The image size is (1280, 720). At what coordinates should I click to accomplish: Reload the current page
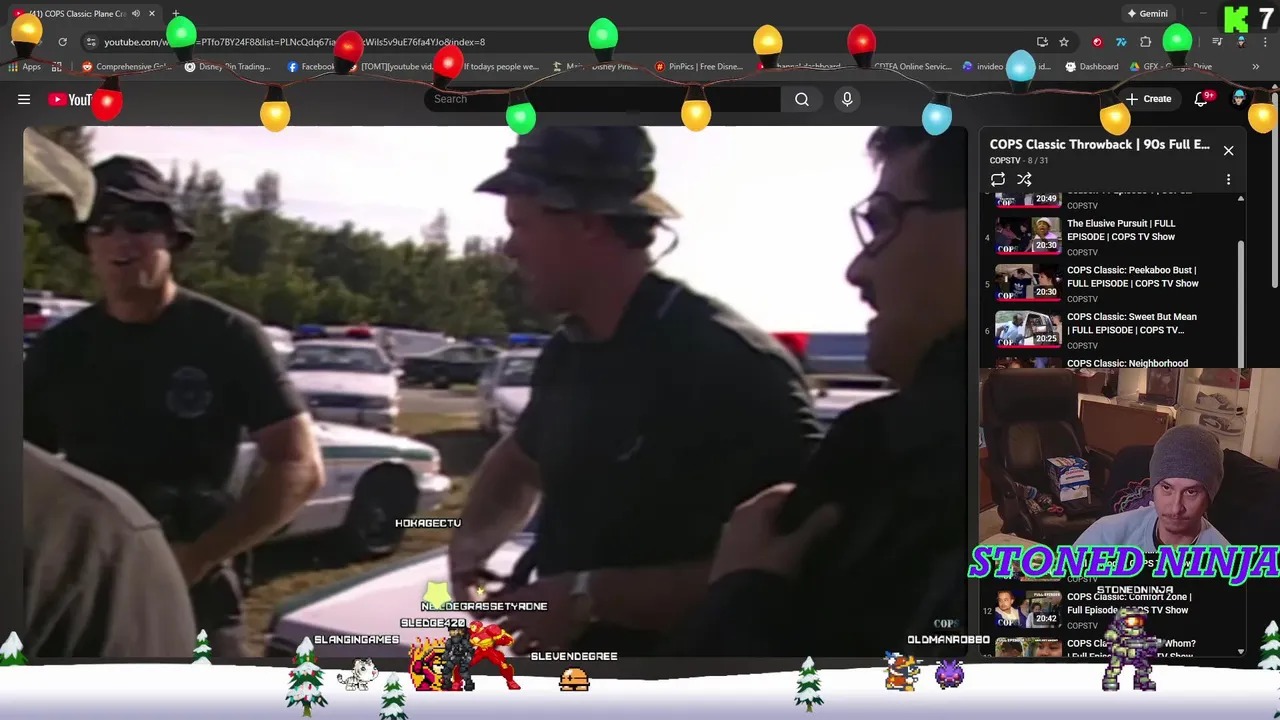click(x=62, y=42)
